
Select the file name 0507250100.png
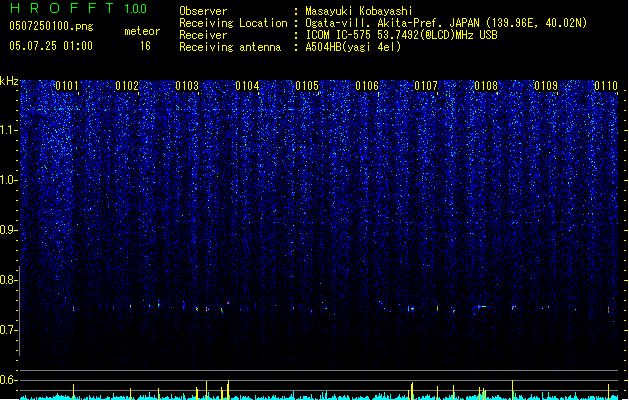tap(51, 26)
